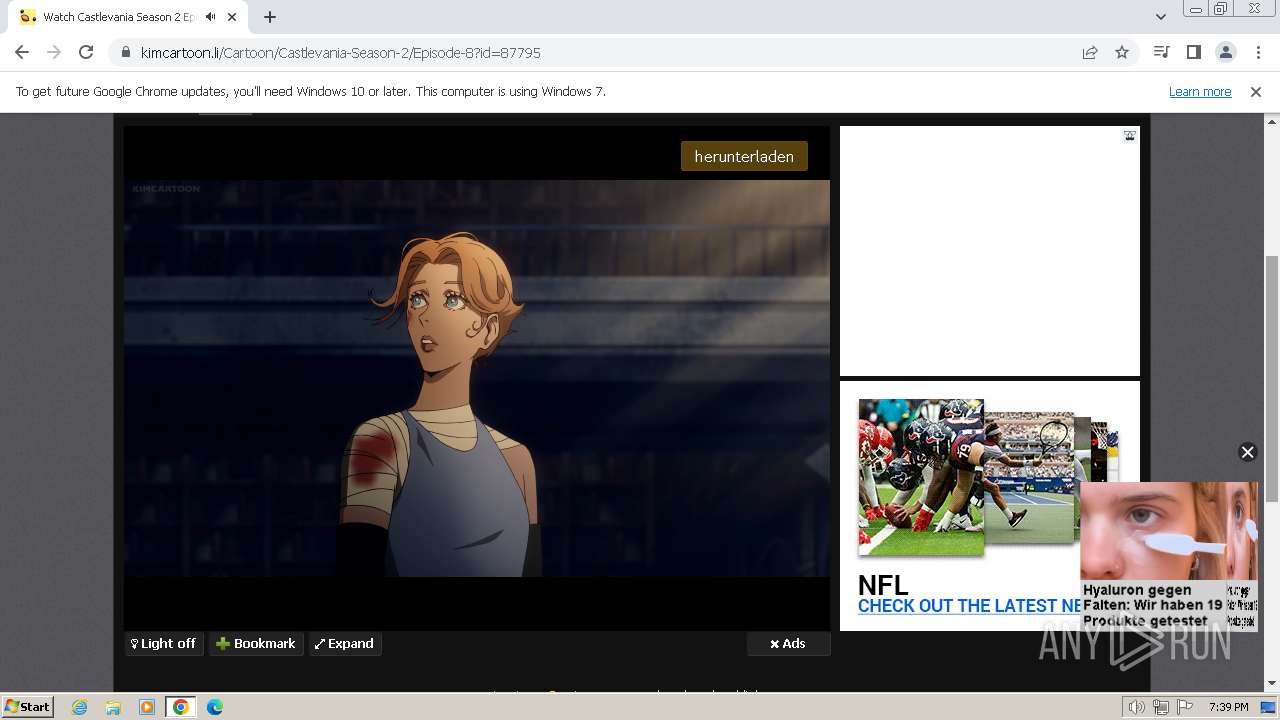Screen dimensions: 1280x720
Task: Open the tab search chevron
Action: [1160, 17]
